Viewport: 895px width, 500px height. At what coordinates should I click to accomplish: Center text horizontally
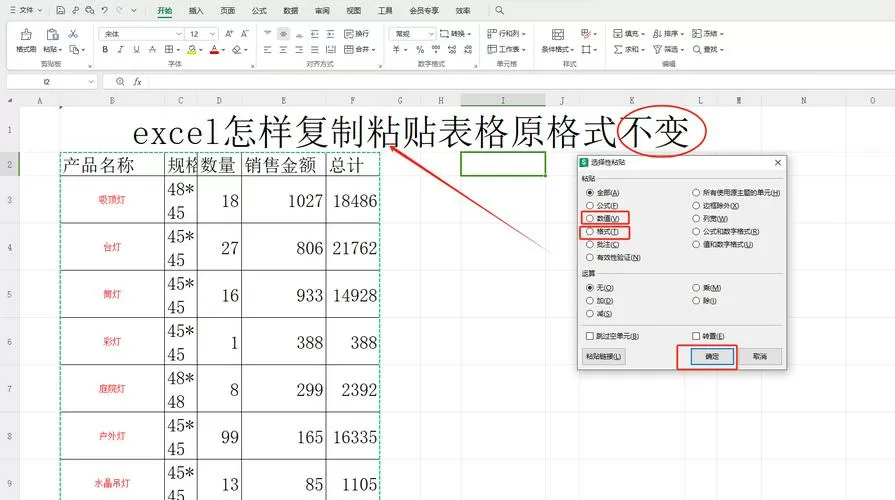click(283, 50)
